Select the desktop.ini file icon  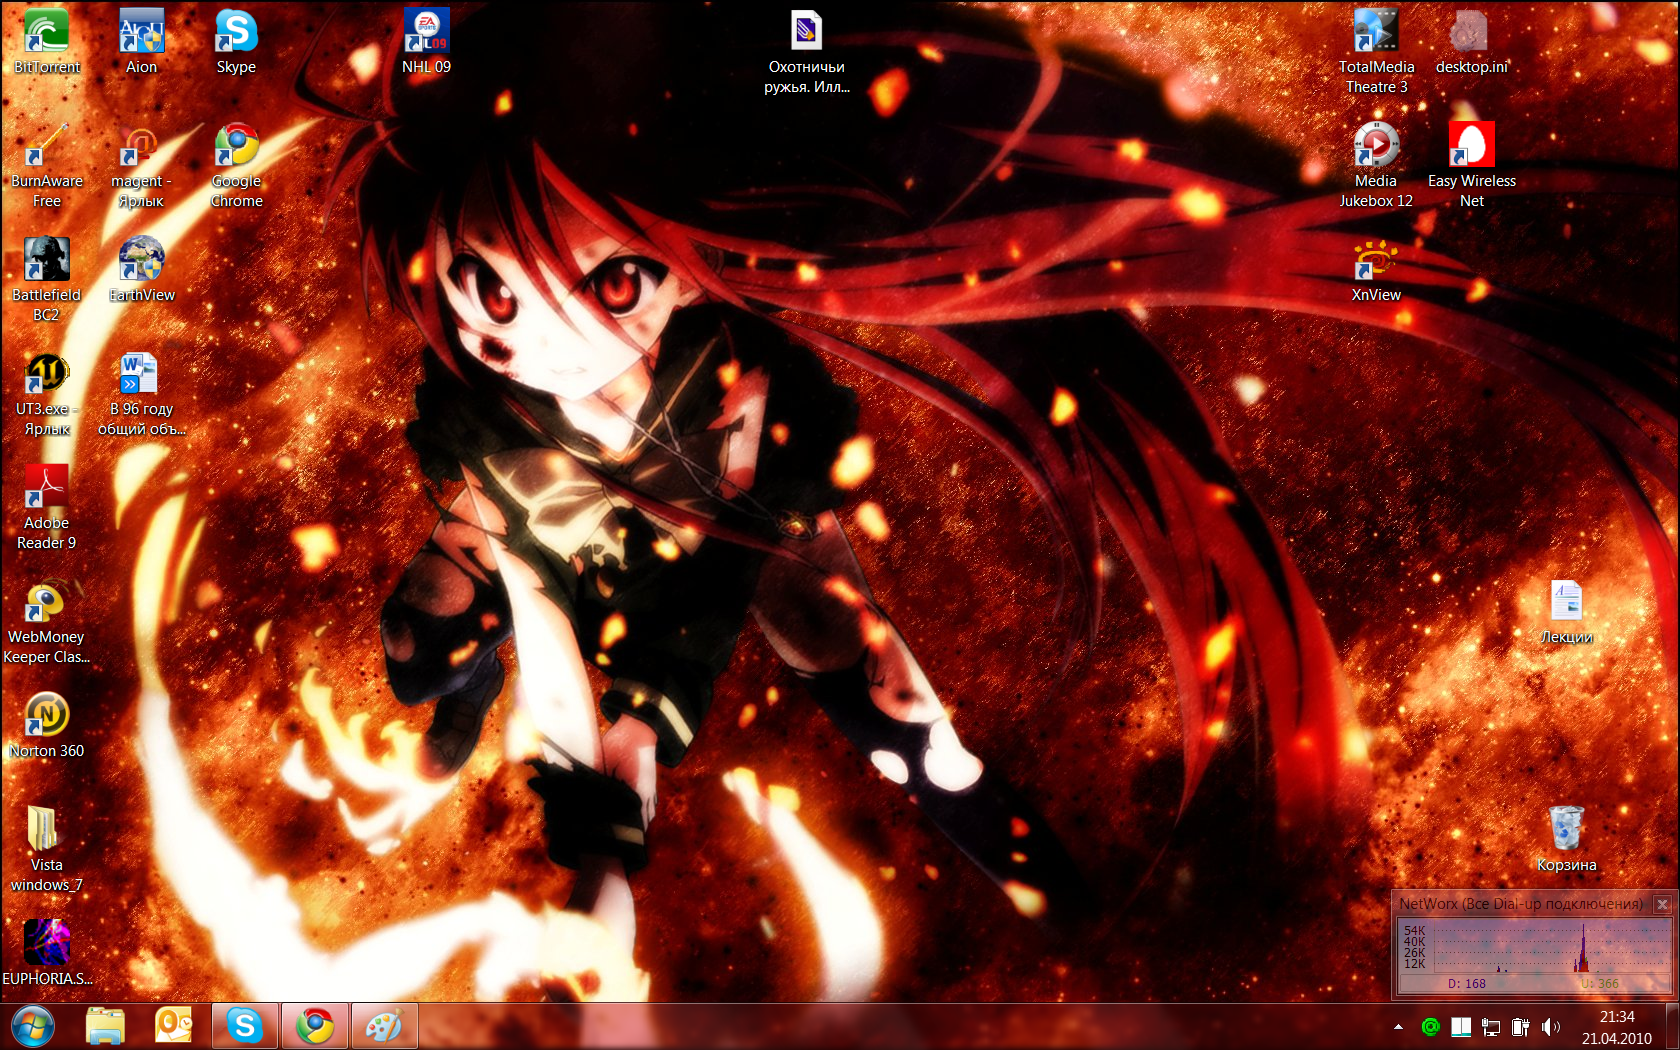tap(1471, 42)
